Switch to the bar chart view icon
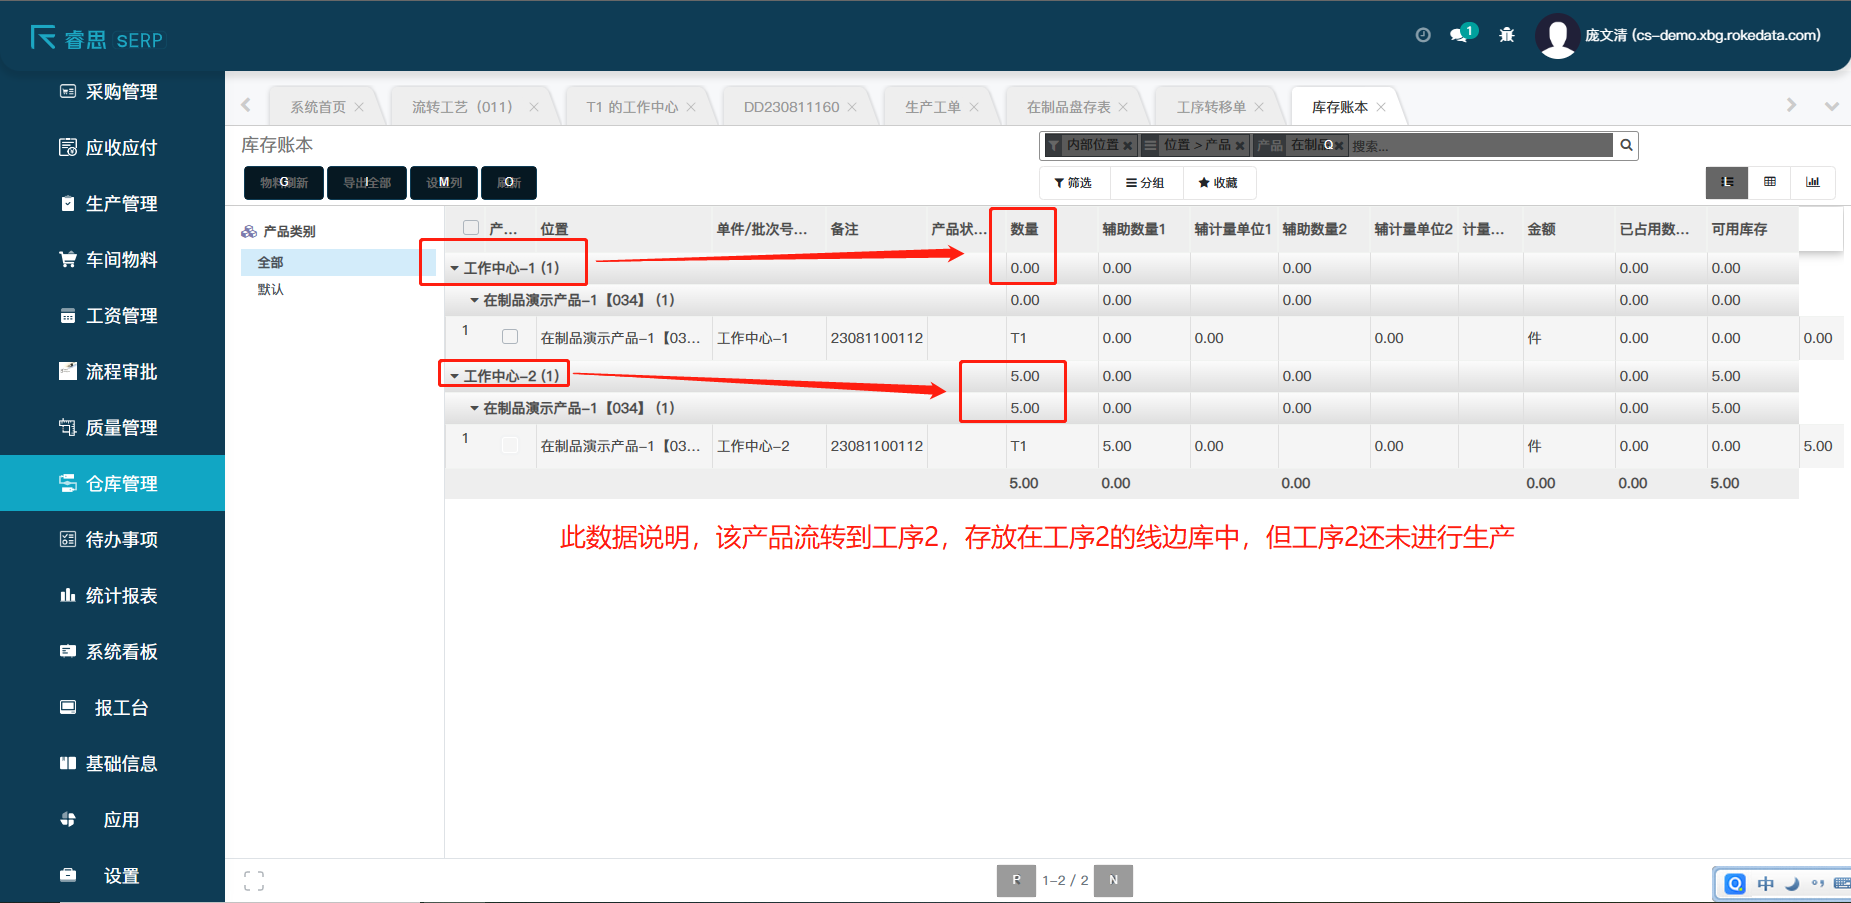1851x903 pixels. tap(1812, 182)
